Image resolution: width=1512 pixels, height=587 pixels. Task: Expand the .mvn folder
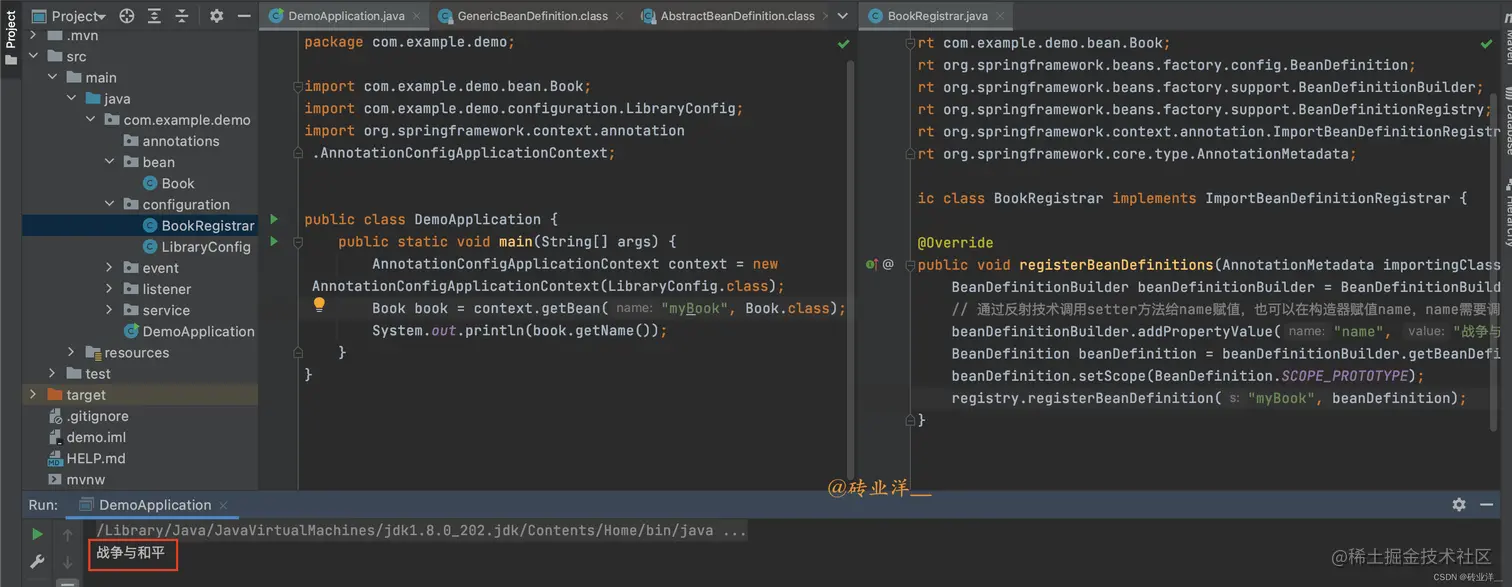(33, 35)
